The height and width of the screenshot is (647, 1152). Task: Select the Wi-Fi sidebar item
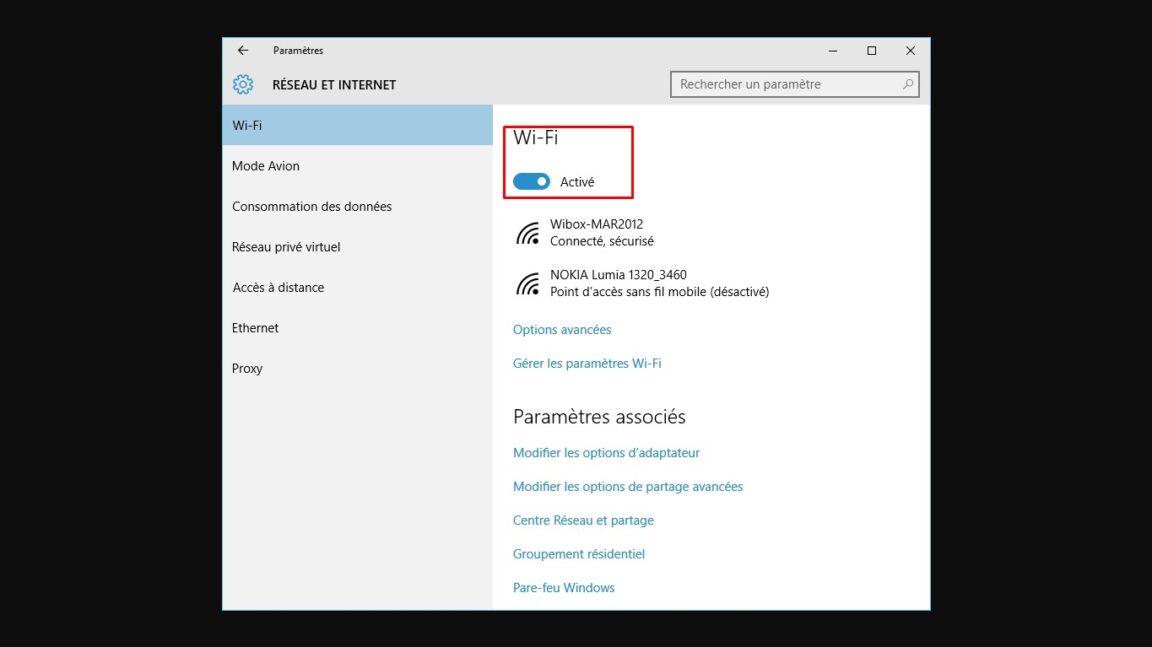[357, 126]
